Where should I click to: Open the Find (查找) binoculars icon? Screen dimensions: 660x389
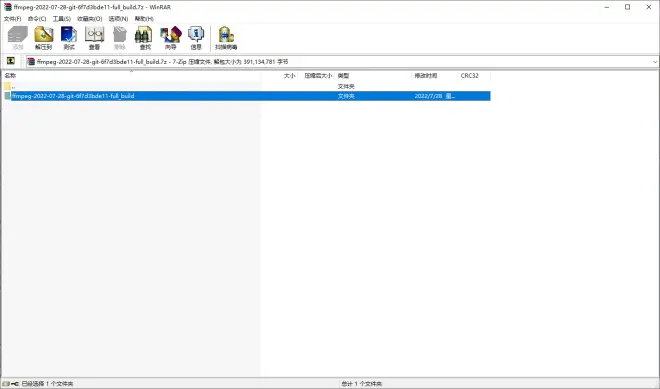tap(145, 38)
